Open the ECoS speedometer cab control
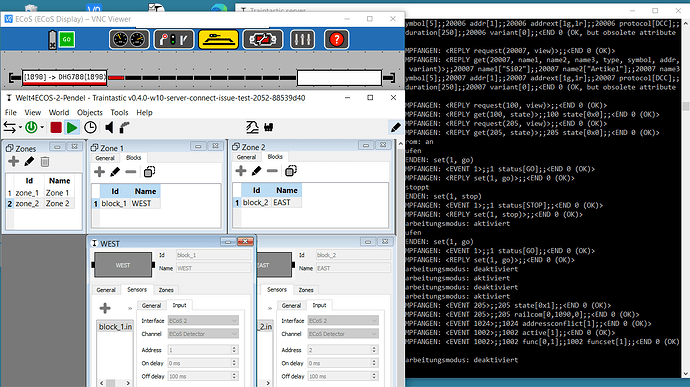 tap(129, 40)
